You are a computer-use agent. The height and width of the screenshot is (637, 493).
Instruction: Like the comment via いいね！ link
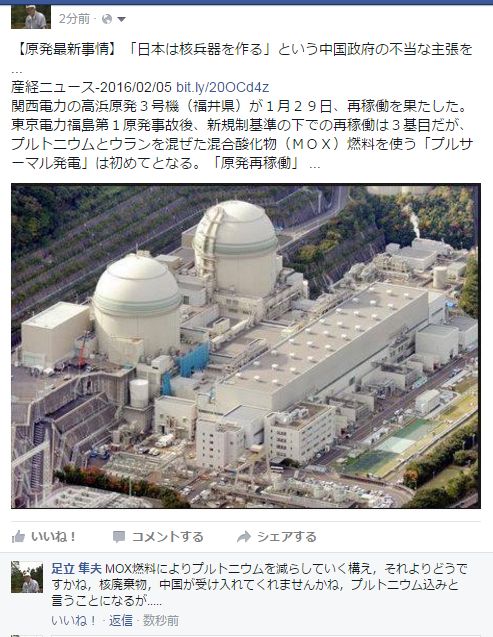(x=74, y=620)
